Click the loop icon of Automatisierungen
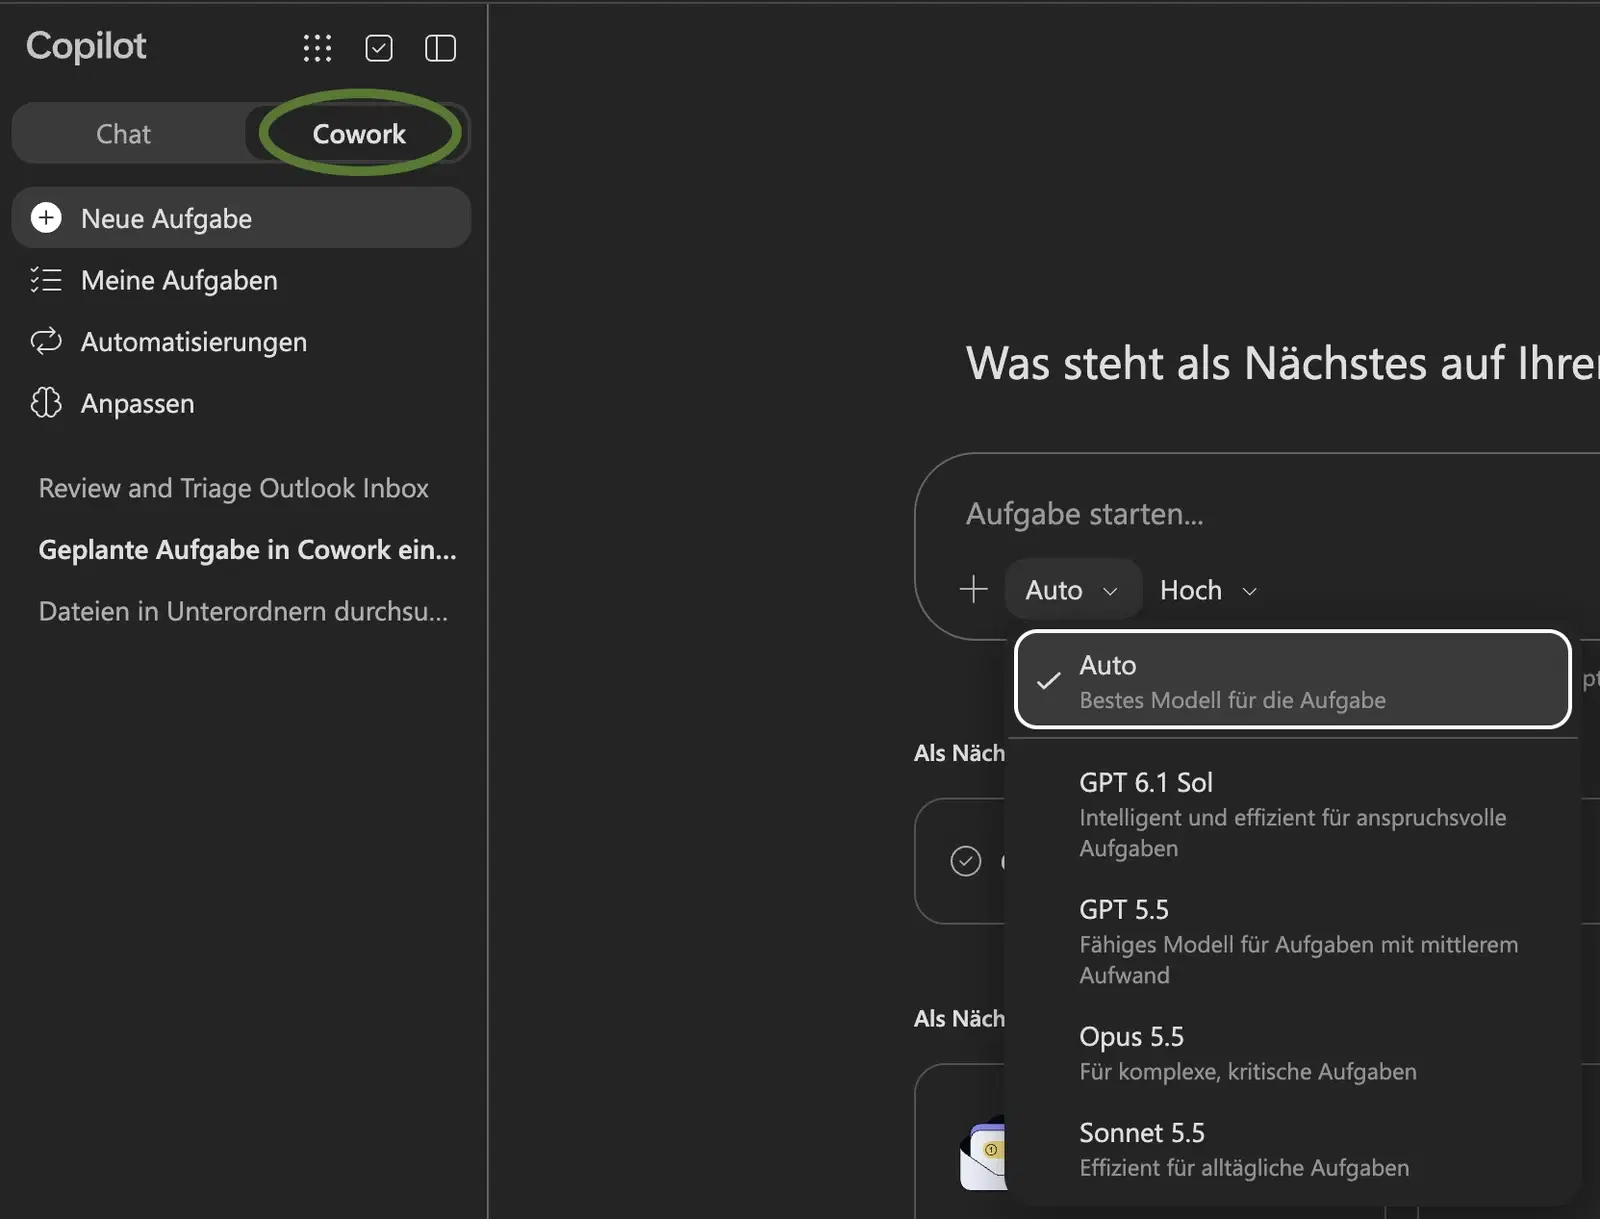Image resolution: width=1600 pixels, height=1219 pixels. pos(46,342)
